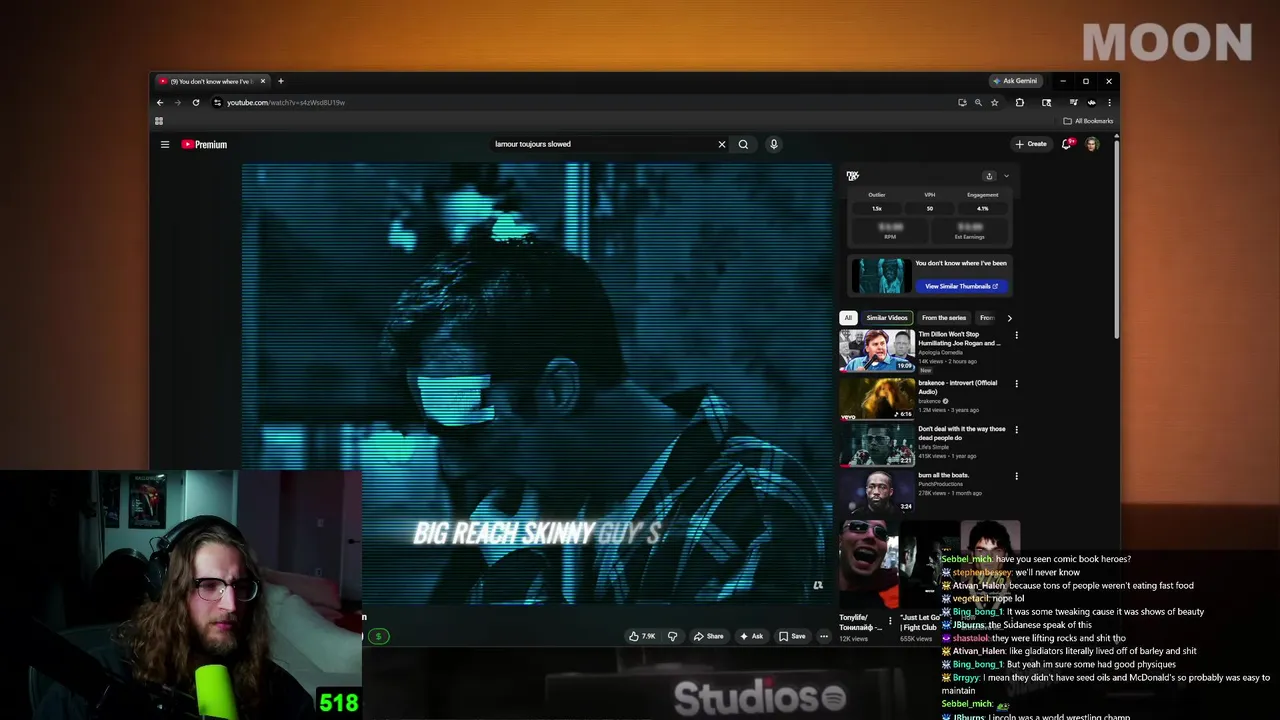Image resolution: width=1280 pixels, height=720 pixels.
Task: Start voice search with the microphone
Action: pyautogui.click(x=773, y=144)
